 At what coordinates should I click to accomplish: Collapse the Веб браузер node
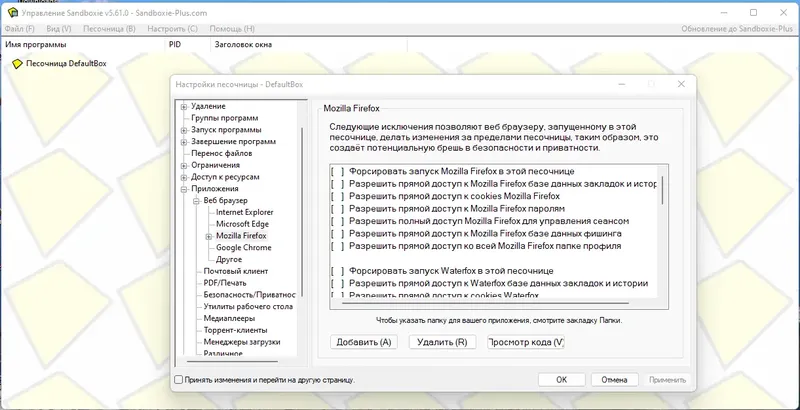coord(196,201)
